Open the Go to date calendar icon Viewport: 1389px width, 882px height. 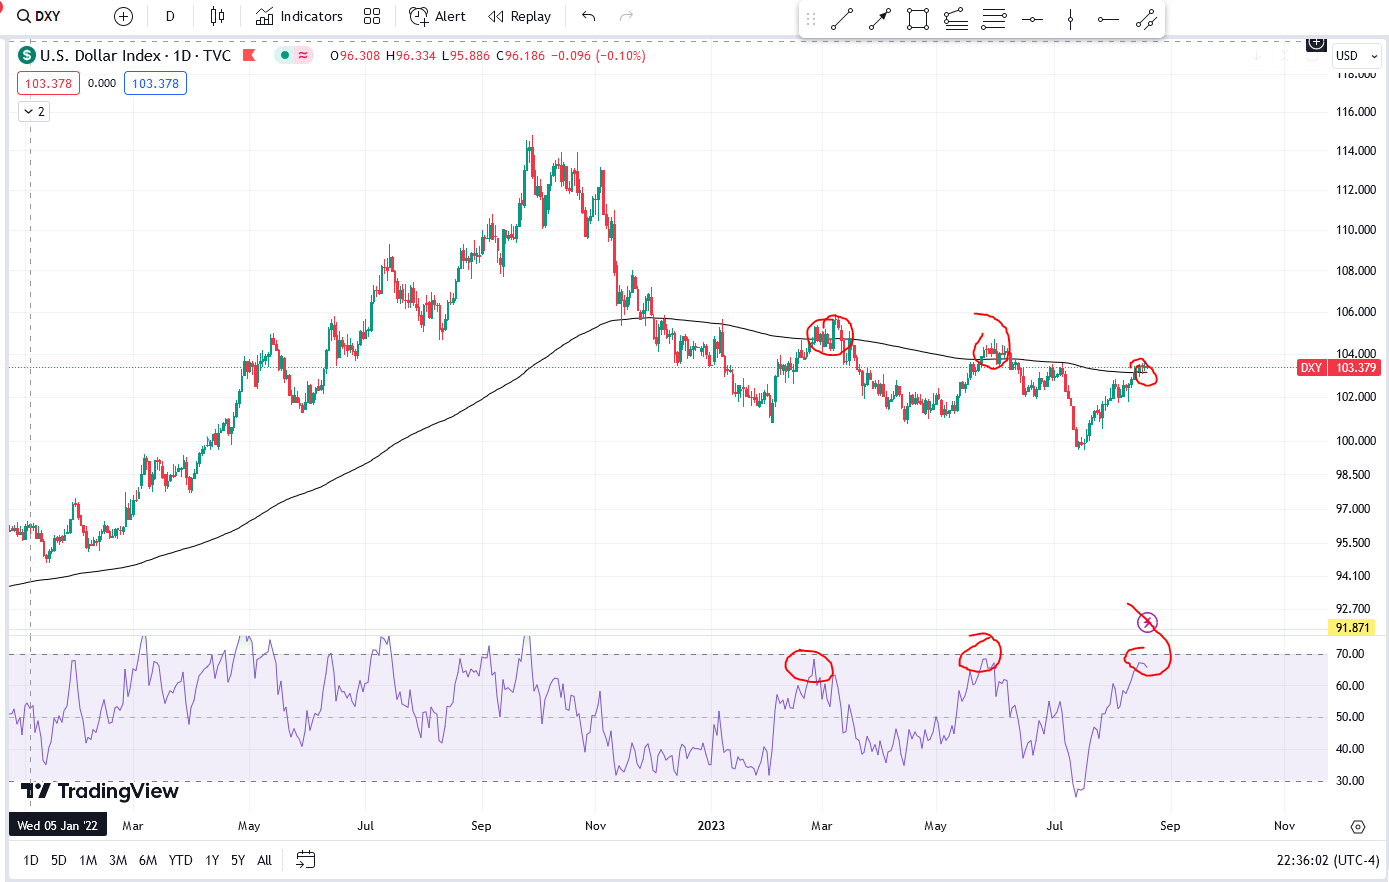pyautogui.click(x=306, y=860)
